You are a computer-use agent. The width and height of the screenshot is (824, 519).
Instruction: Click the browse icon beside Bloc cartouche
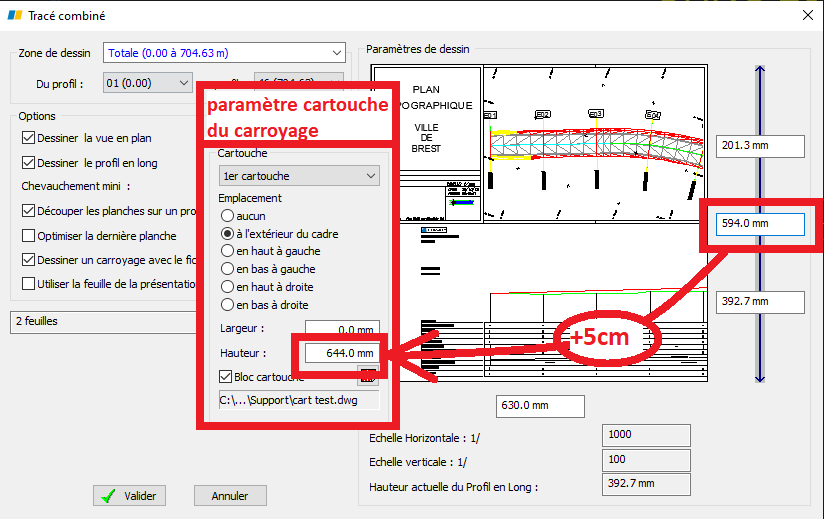point(368,376)
